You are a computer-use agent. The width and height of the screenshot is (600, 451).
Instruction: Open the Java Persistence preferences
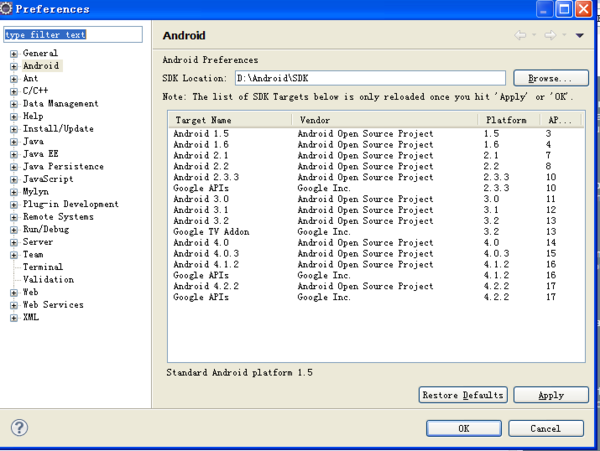point(63,166)
